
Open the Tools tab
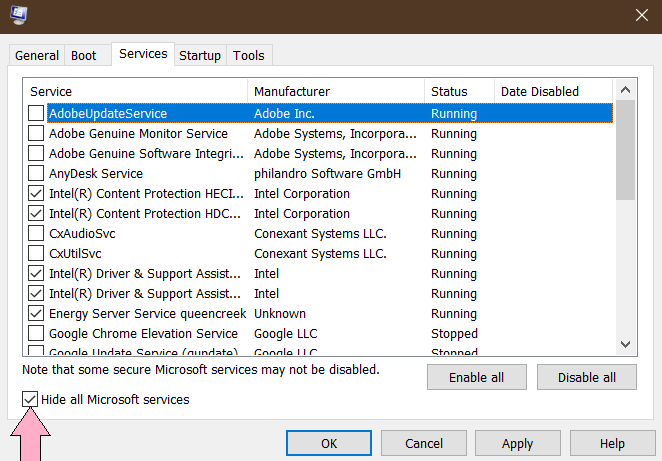point(249,55)
